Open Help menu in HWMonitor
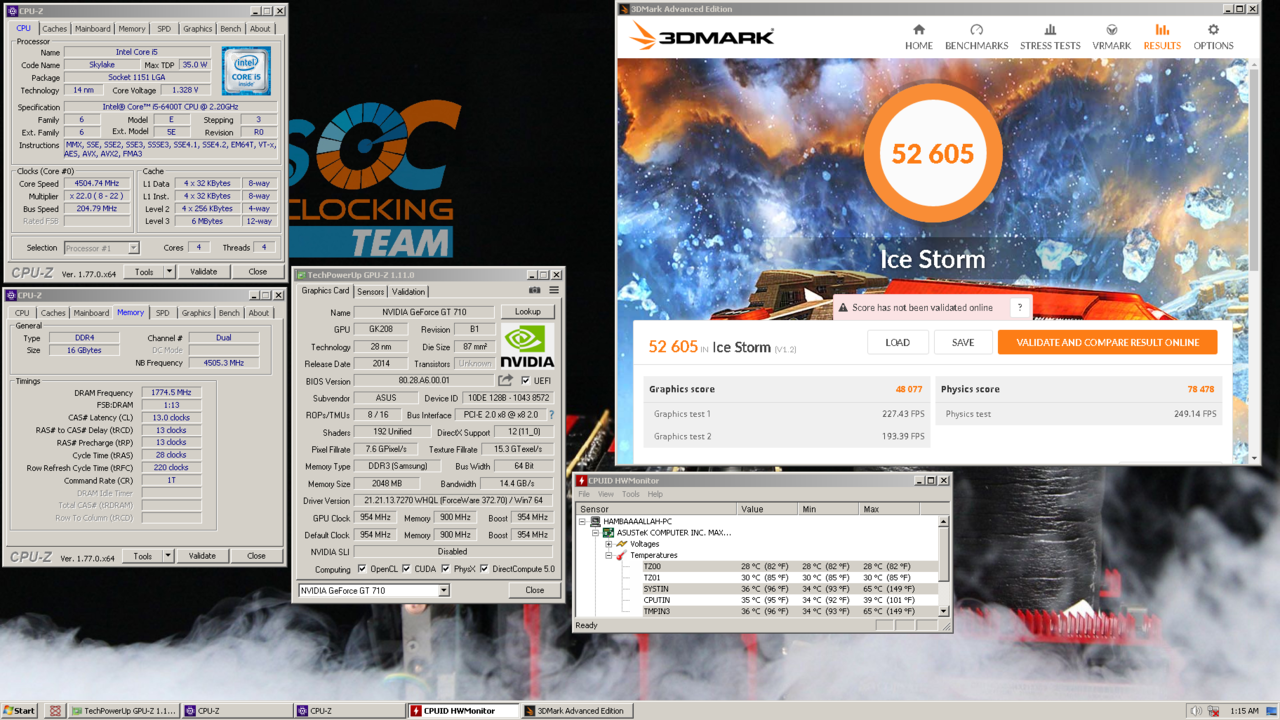Screen dimensions: 1280x720 [655, 494]
